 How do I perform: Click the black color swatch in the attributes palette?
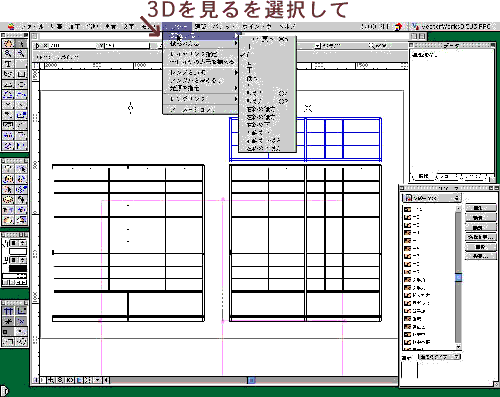(x=18, y=268)
